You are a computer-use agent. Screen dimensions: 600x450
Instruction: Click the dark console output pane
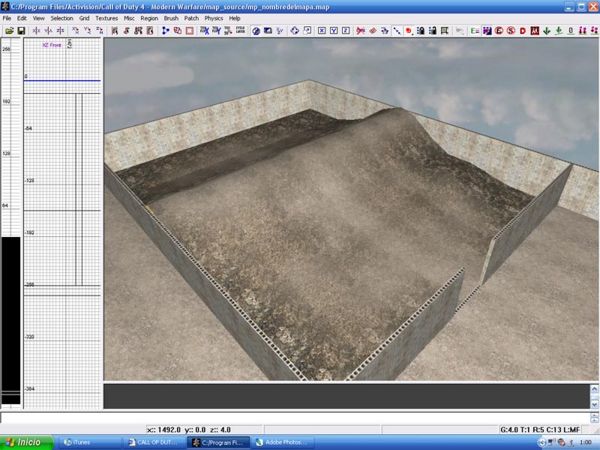pos(346,396)
